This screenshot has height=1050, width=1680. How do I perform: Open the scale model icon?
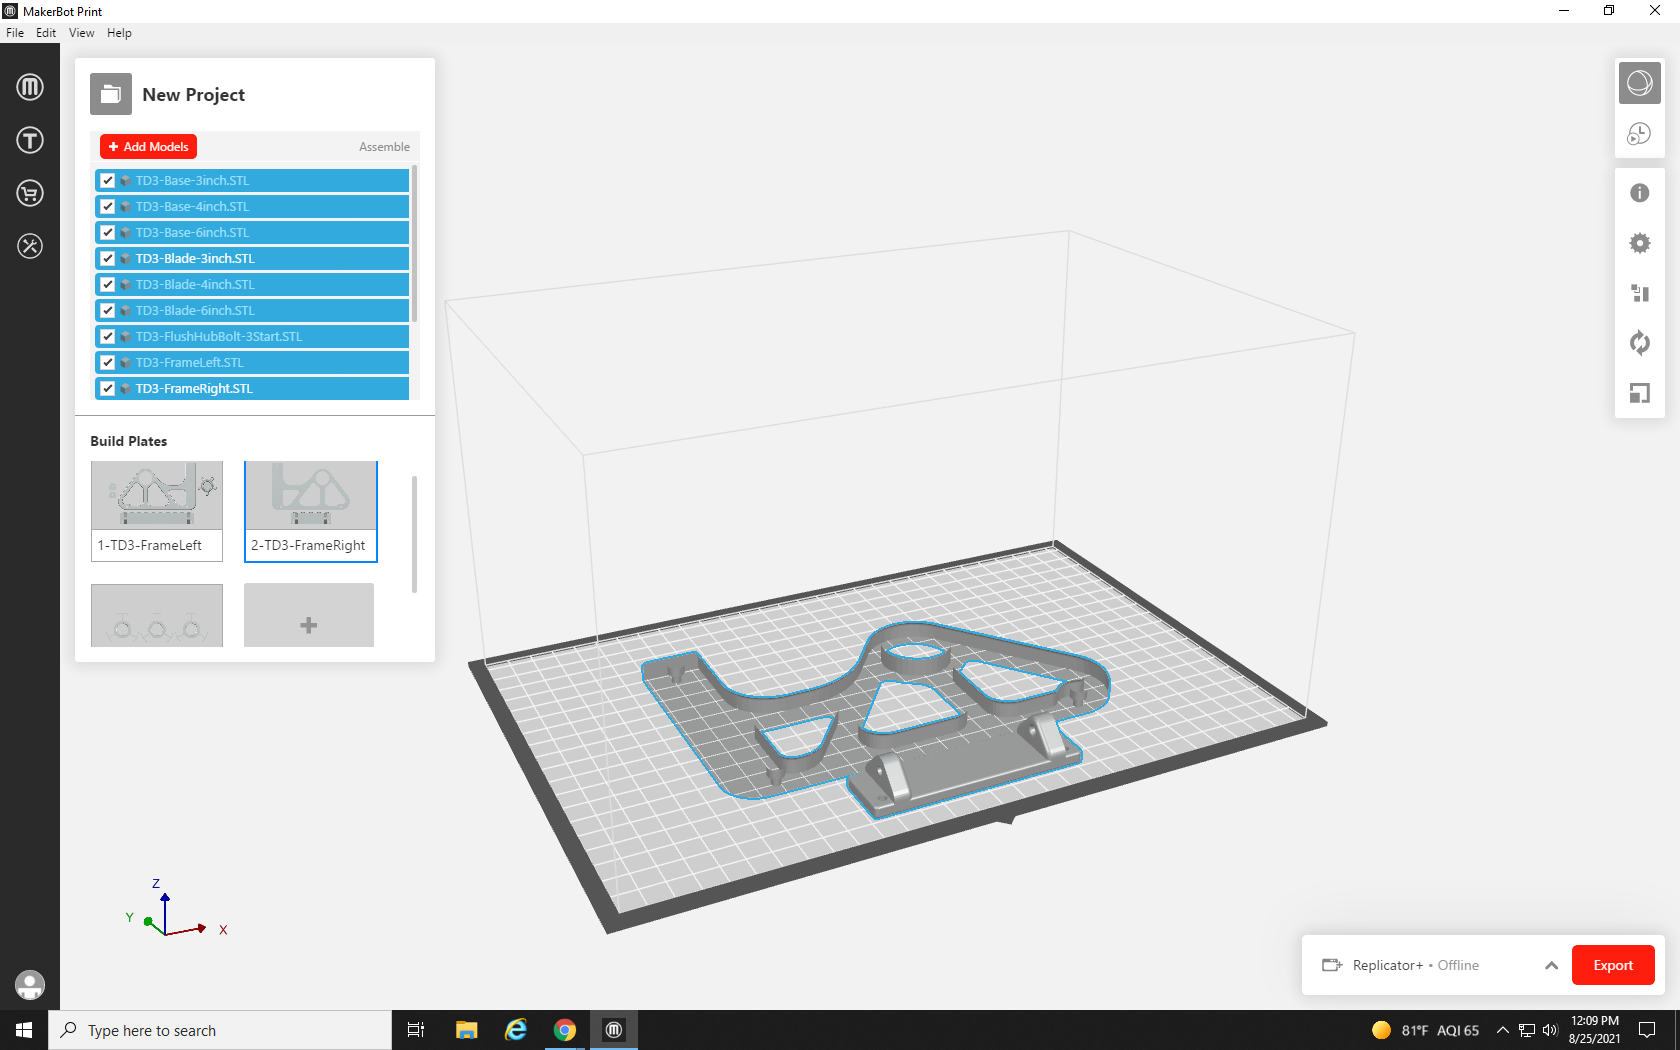pos(1640,393)
